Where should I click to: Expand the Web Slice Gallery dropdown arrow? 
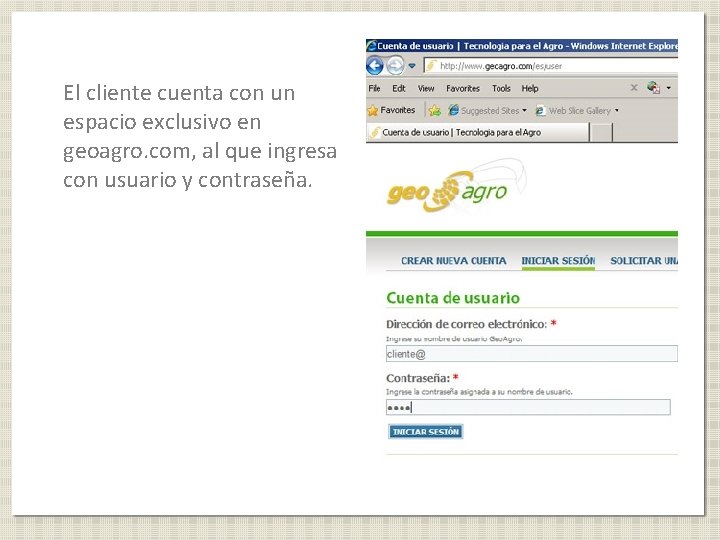click(x=617, y=111)
